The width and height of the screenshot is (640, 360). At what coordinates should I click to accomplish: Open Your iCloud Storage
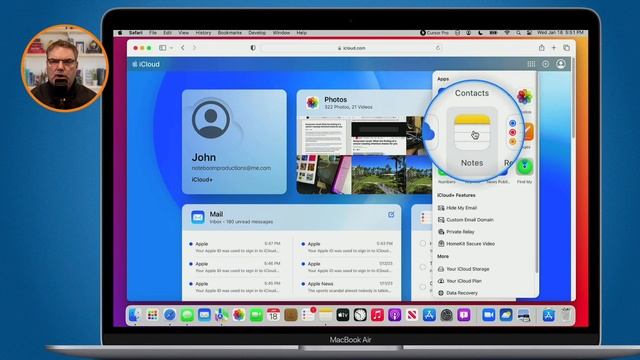(x=463, y=269)
